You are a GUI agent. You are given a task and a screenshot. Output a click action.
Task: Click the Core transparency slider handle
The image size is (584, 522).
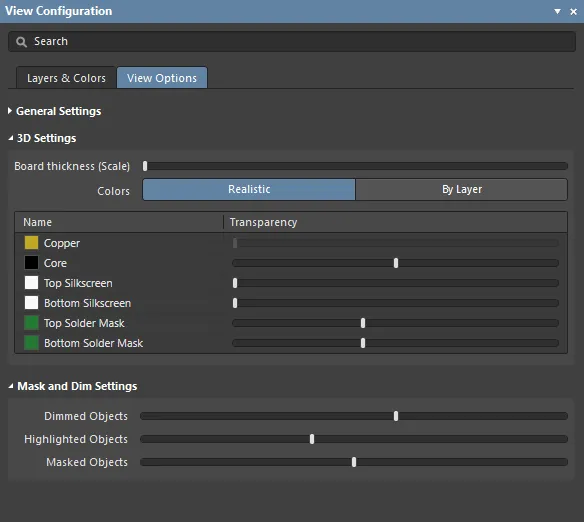coord(396,263)
